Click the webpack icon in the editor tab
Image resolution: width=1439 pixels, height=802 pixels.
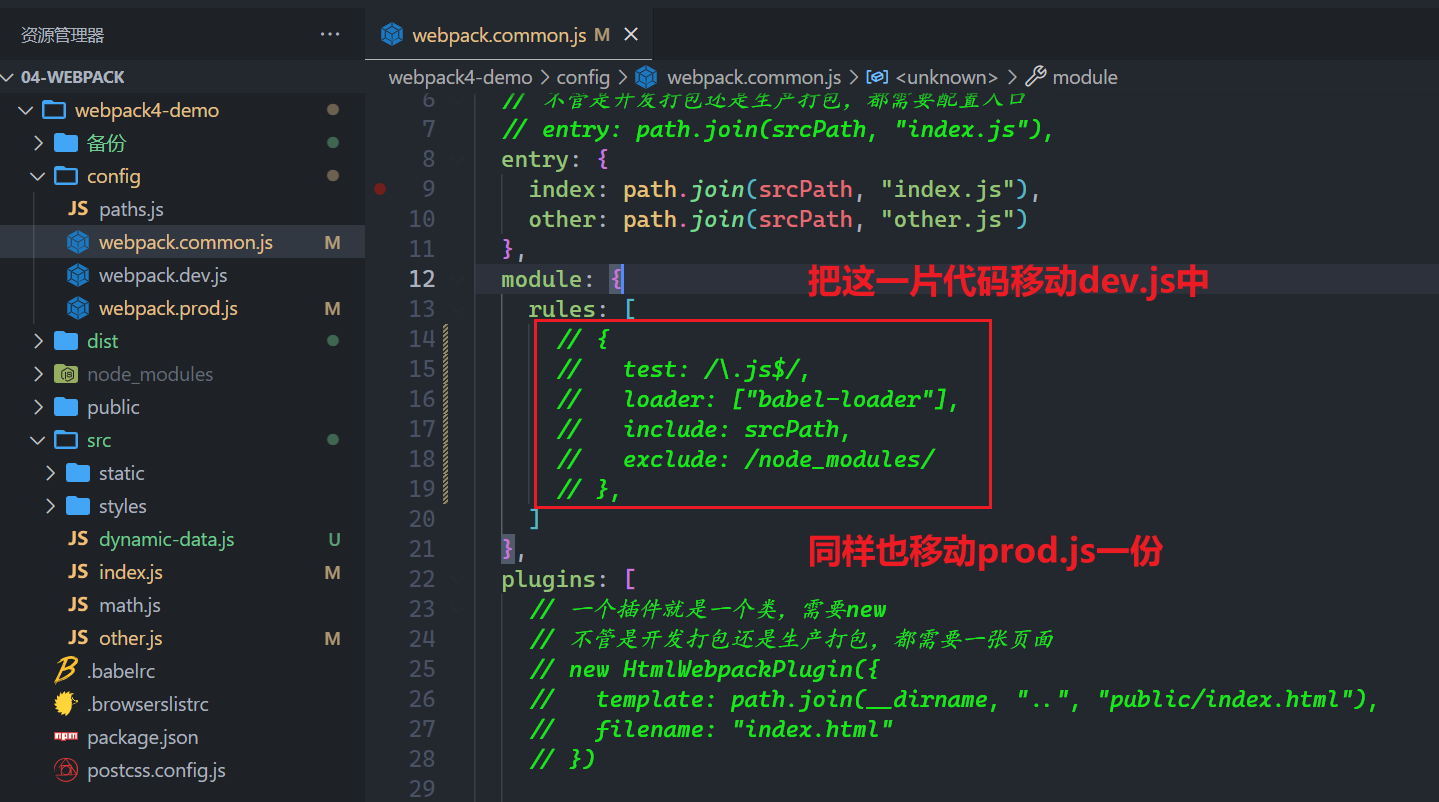point(393,35)
